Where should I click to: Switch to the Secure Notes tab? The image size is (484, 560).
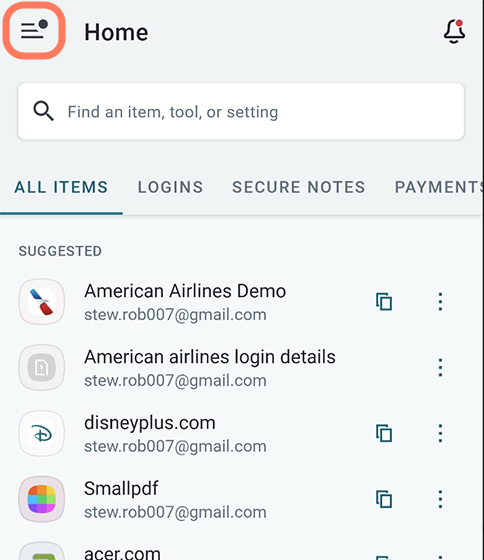pos(299,187)
